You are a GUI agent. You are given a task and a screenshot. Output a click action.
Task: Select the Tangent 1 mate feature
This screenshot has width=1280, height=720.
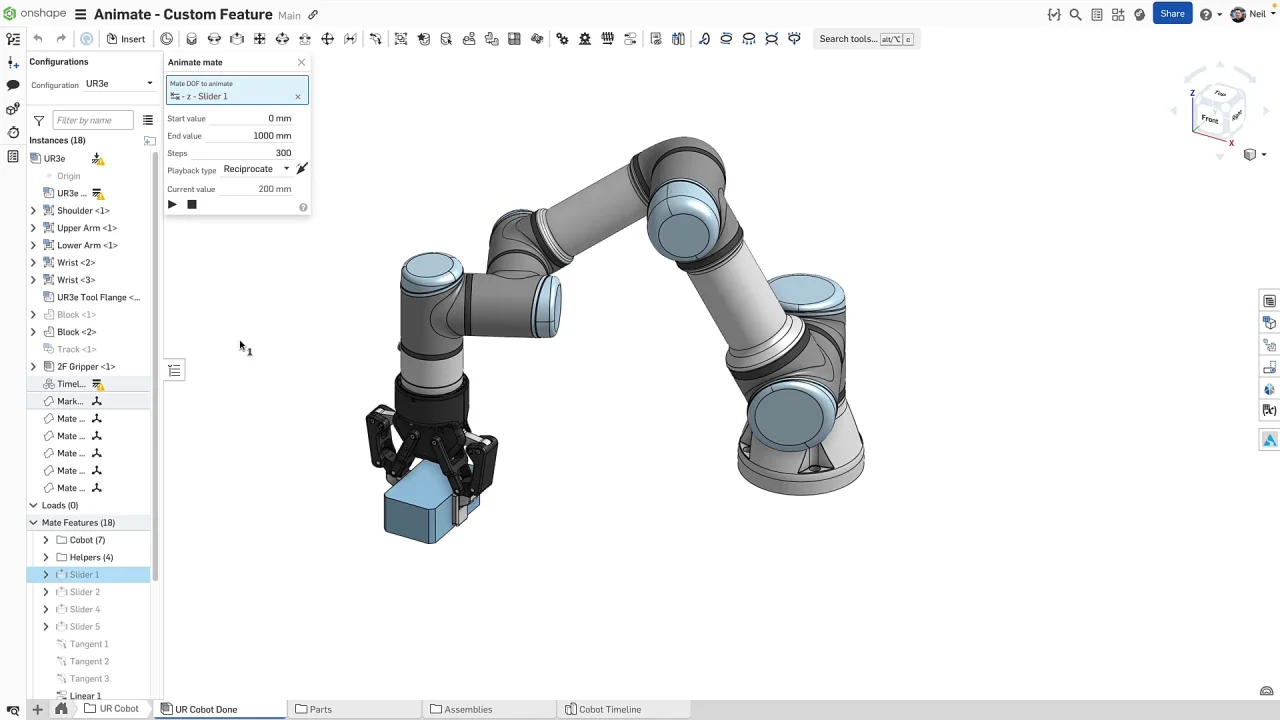(89, 644)
